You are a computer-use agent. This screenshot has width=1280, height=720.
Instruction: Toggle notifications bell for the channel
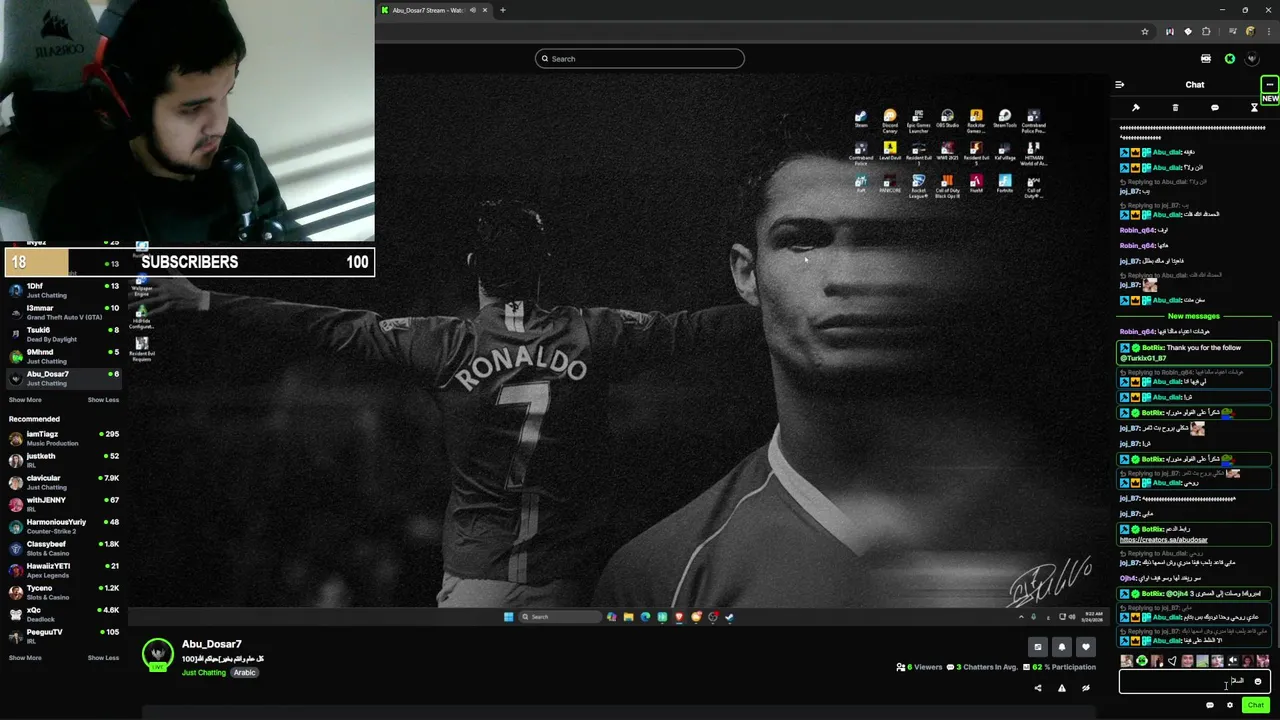pos(1062,647)
